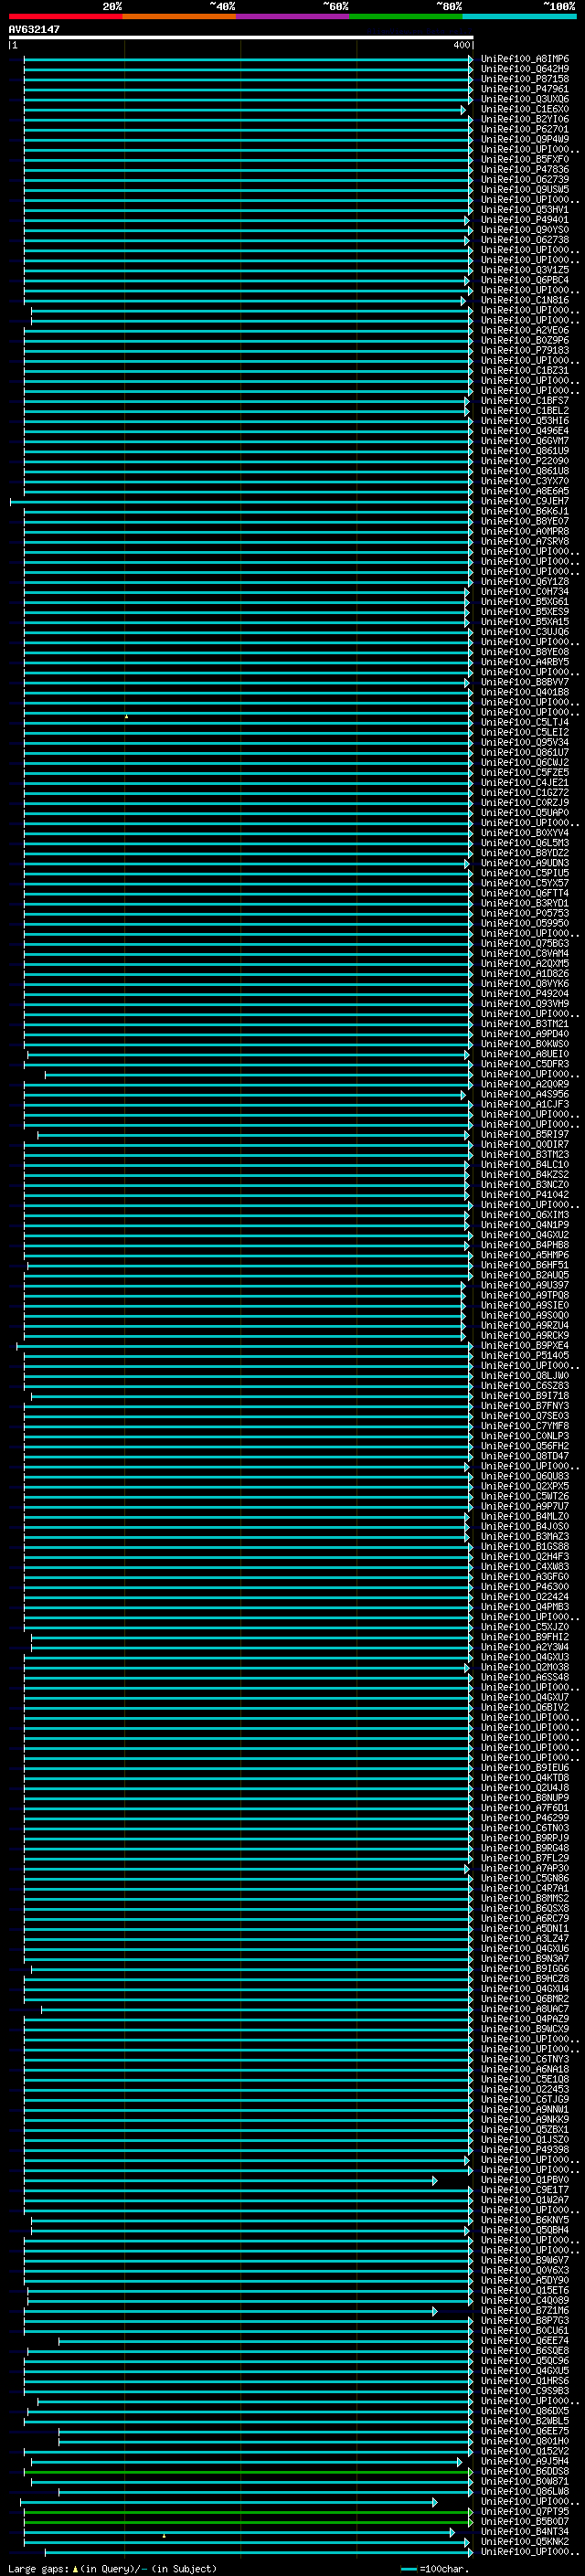The width and height of the screenshot is (585, 2576).
Task: Select the UniRef100_Q6EE75 label
Action: pos(524,2431)
